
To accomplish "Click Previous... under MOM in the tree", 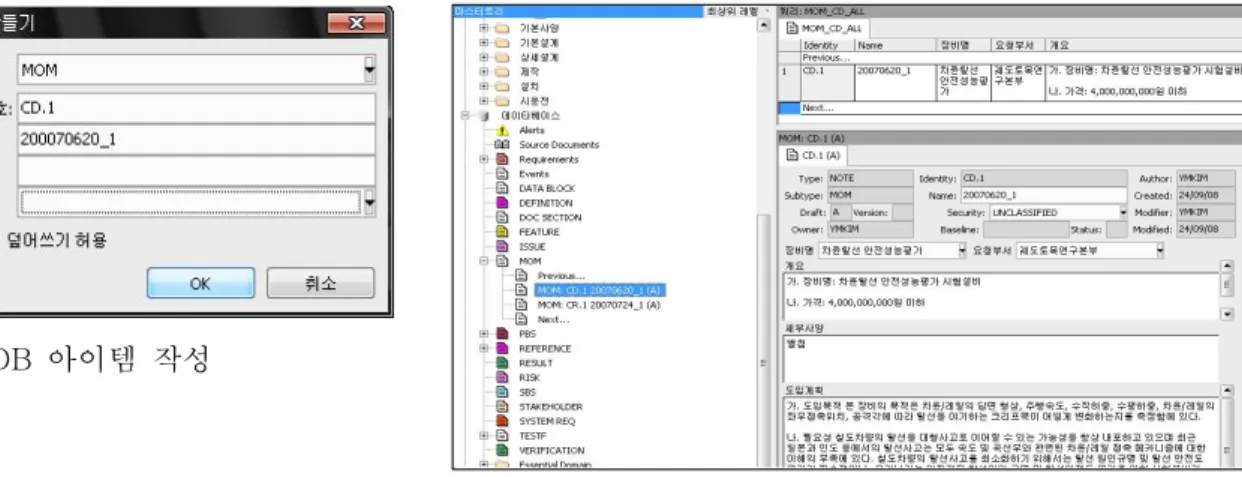I will coord(560,275).
